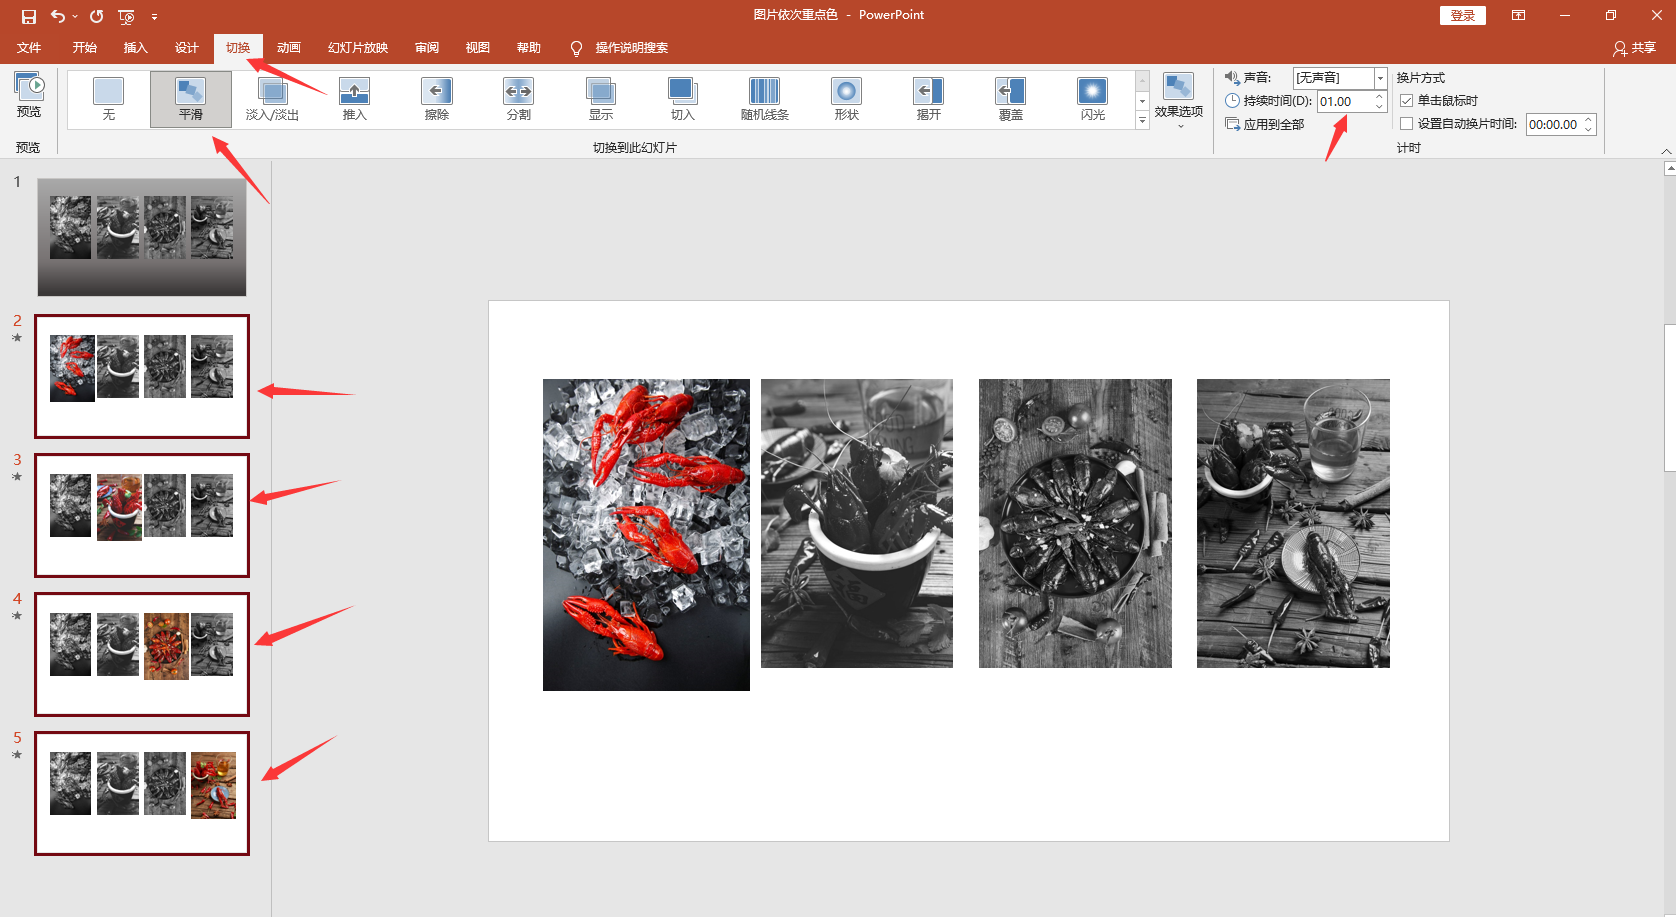Image resolution: width=1676 pixels, height=917 pixels.
Task: Switch to the 帮助 help tab
Action: [529, 48]
